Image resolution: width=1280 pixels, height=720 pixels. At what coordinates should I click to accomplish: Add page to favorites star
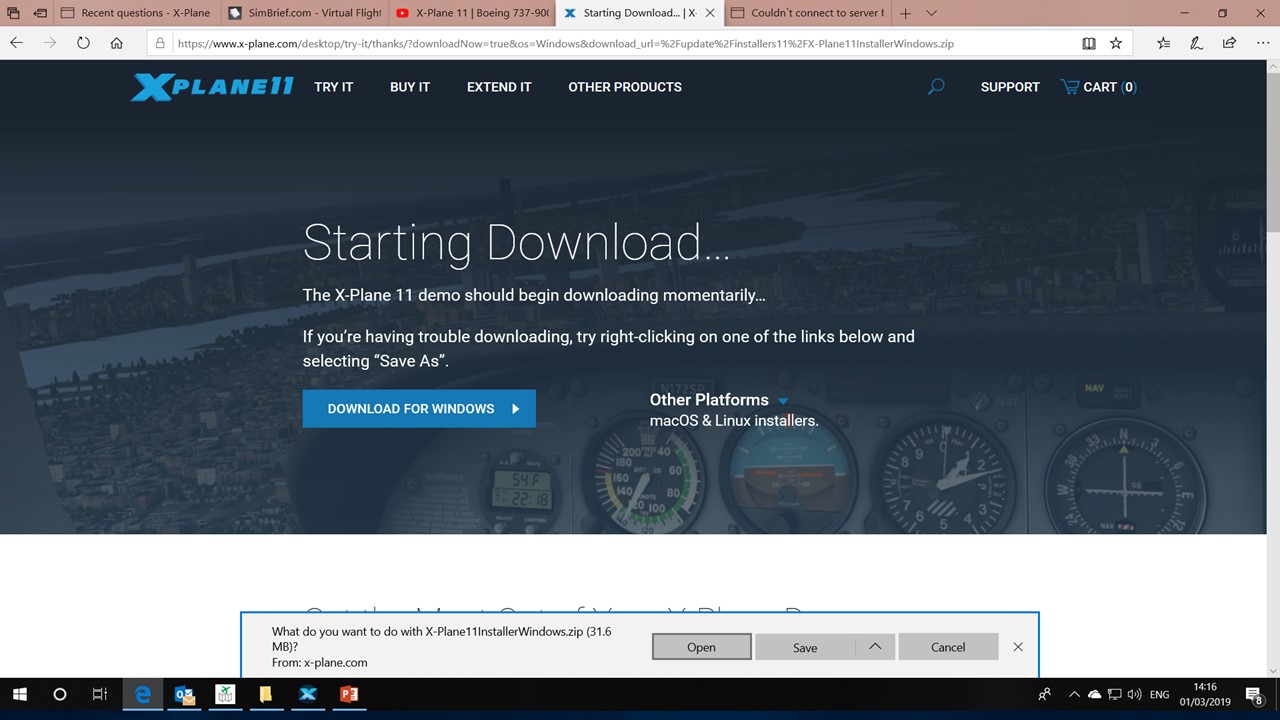[1116, 43]
